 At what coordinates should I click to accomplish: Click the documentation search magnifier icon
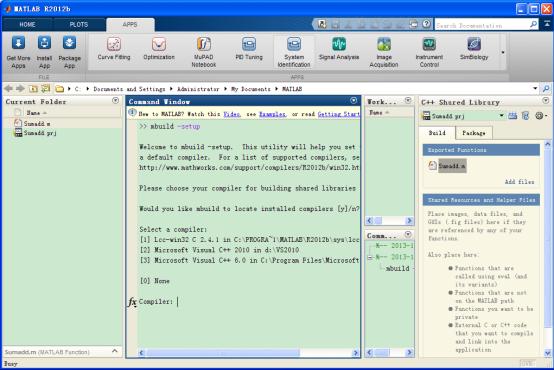click(x=534, y=24)
